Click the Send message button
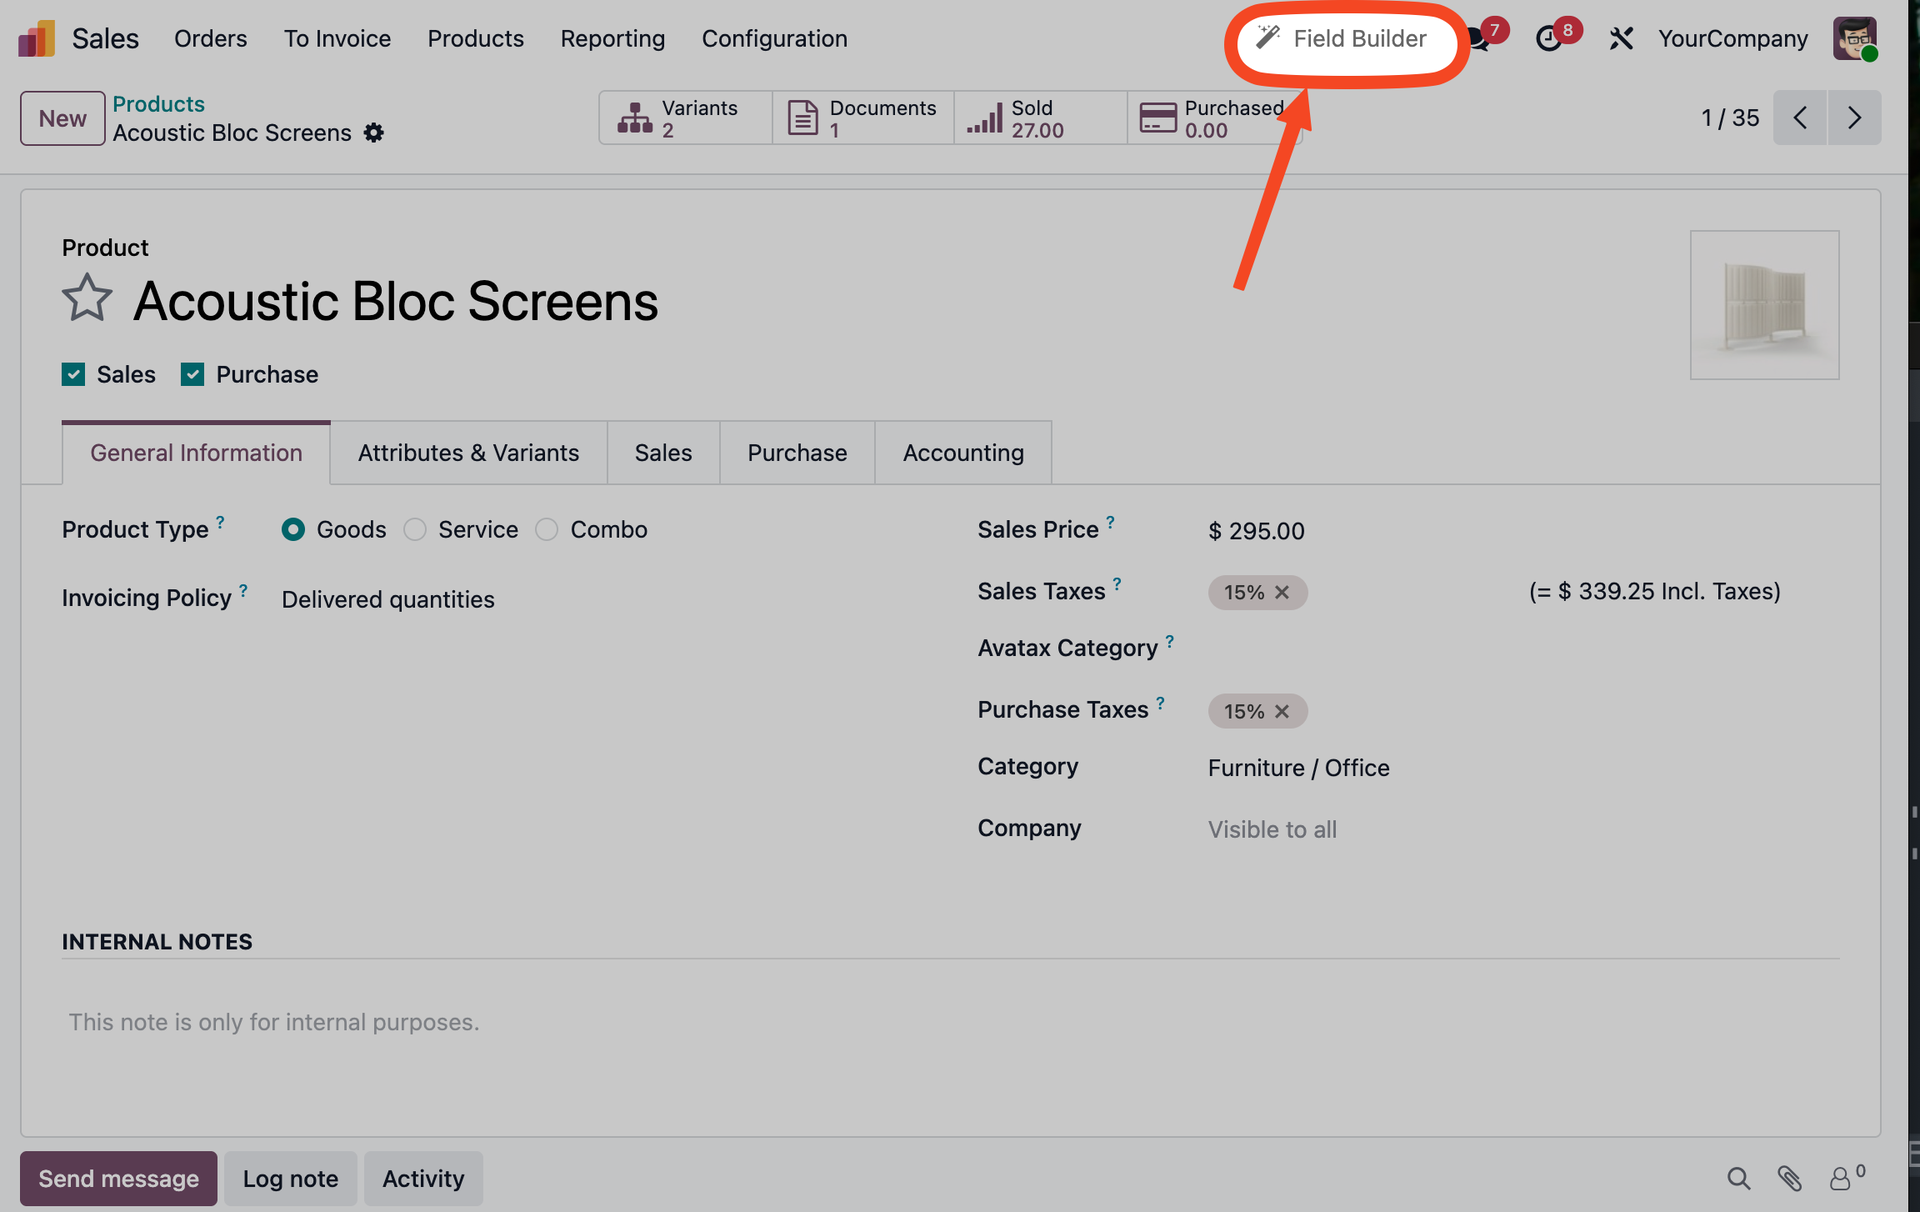Screen dimensions: 1920x1212 click(x=118, y=1178)
